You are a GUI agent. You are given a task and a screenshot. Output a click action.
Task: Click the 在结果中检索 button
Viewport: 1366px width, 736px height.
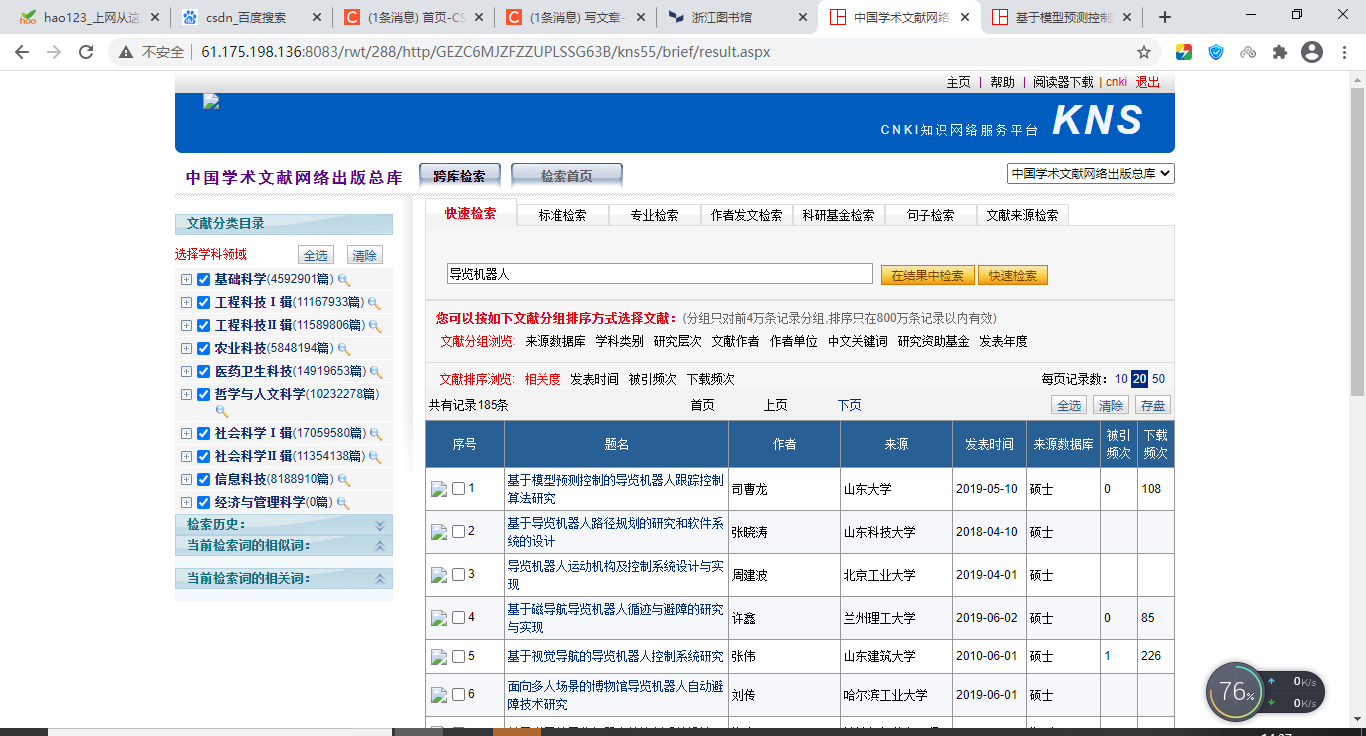point(927,276)
